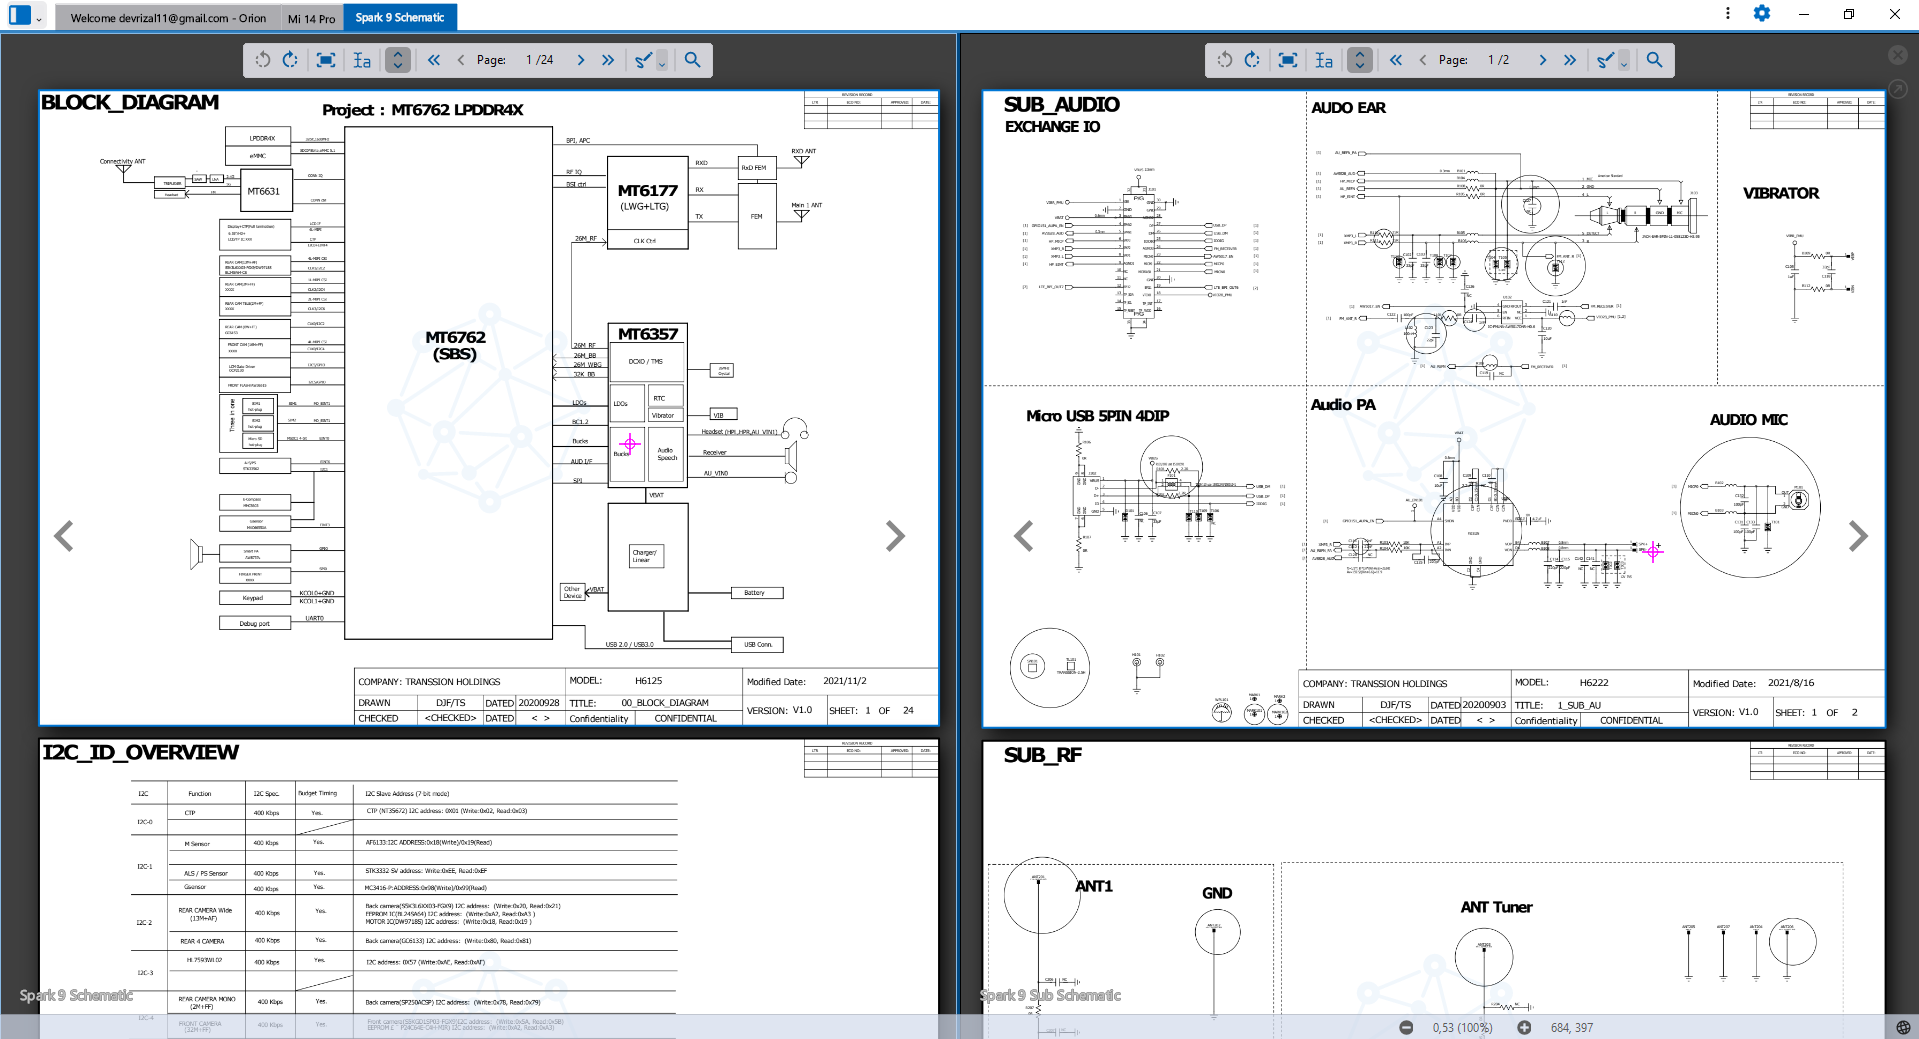Click the Micro USB 5PIN 4DIP label
Viewport: 1919px width, 1039px height.
(1097, 416)
